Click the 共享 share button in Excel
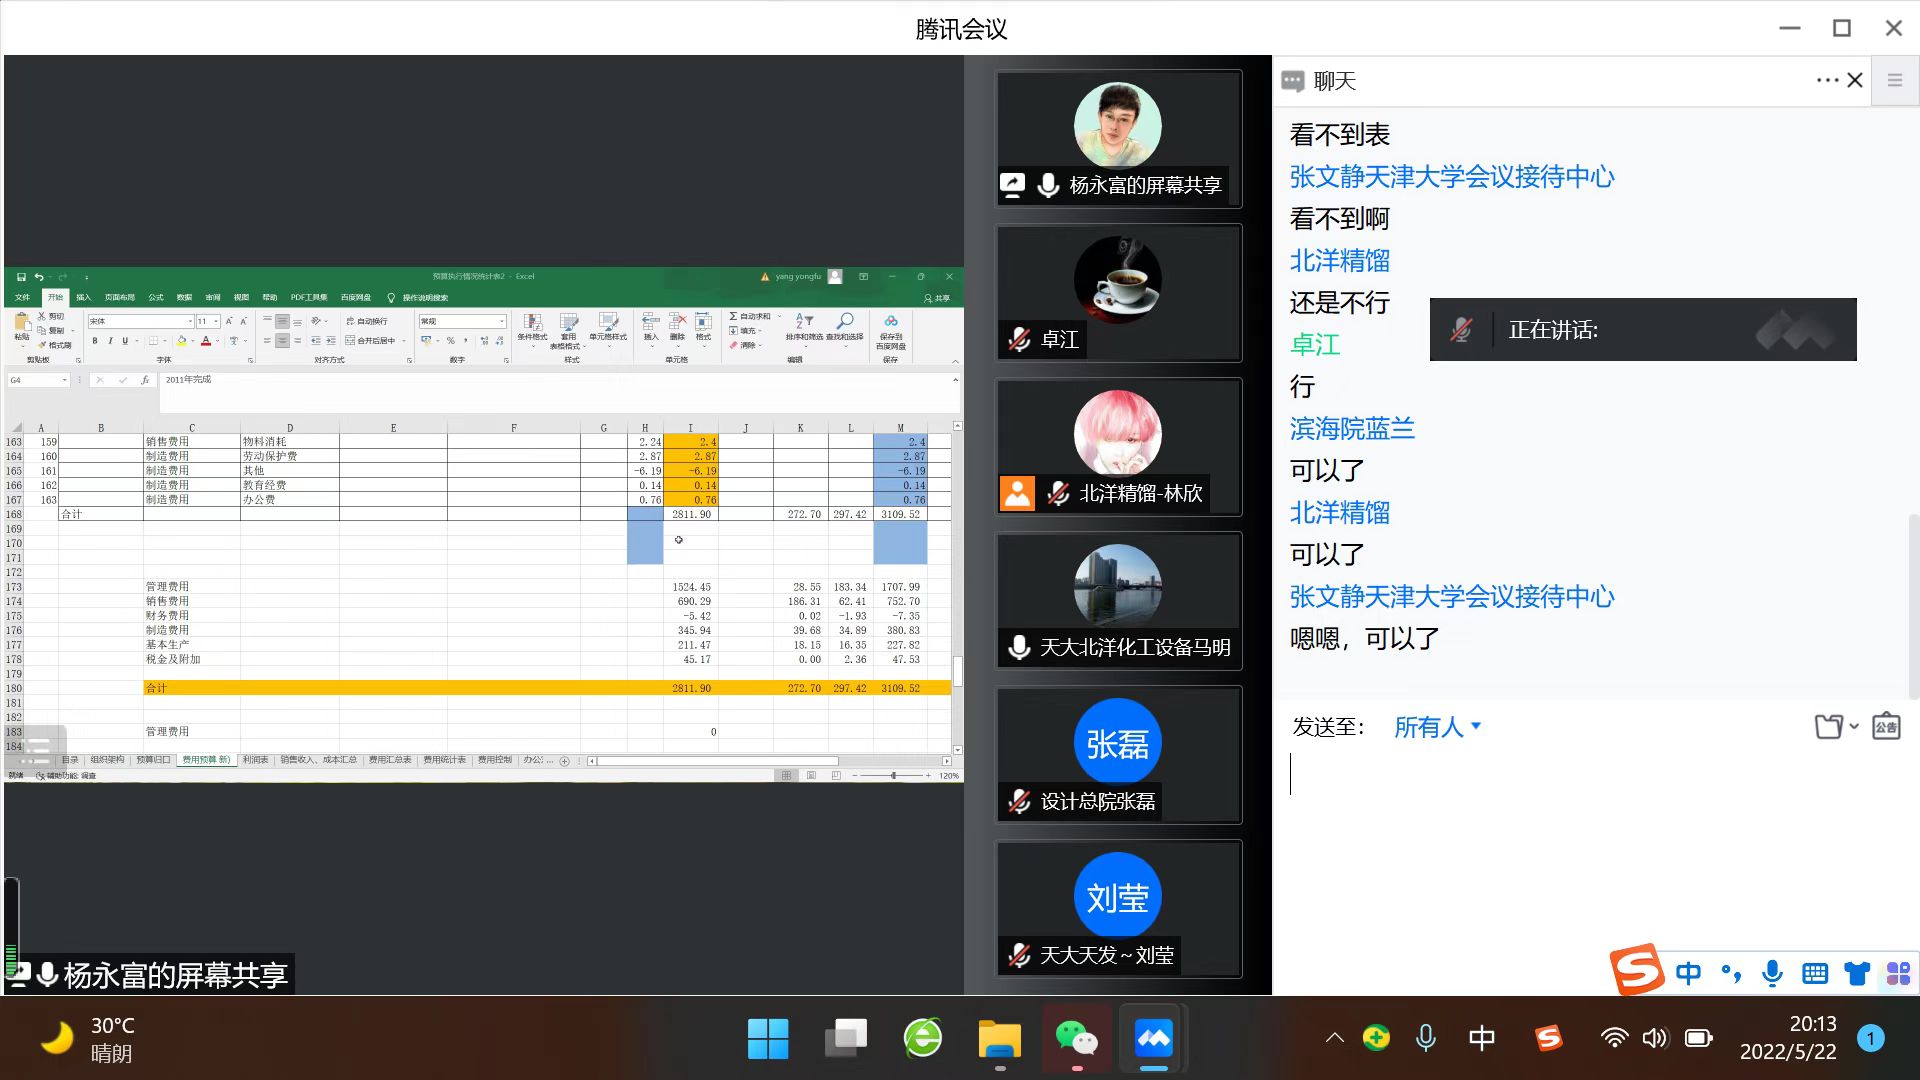Screen dimensions: 1920x1080 point(937,298)
